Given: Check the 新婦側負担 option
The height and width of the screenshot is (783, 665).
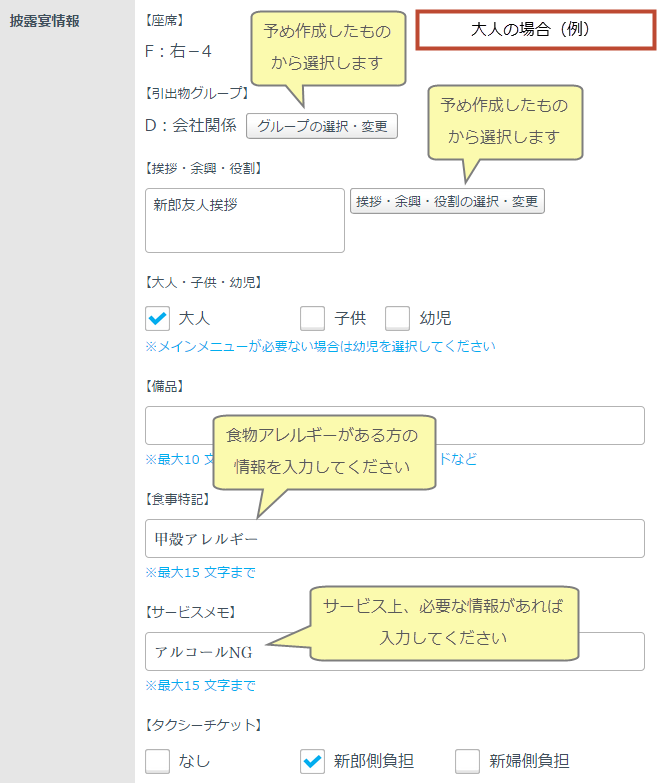Looking at the screenshot, I should tap(468, 761).
